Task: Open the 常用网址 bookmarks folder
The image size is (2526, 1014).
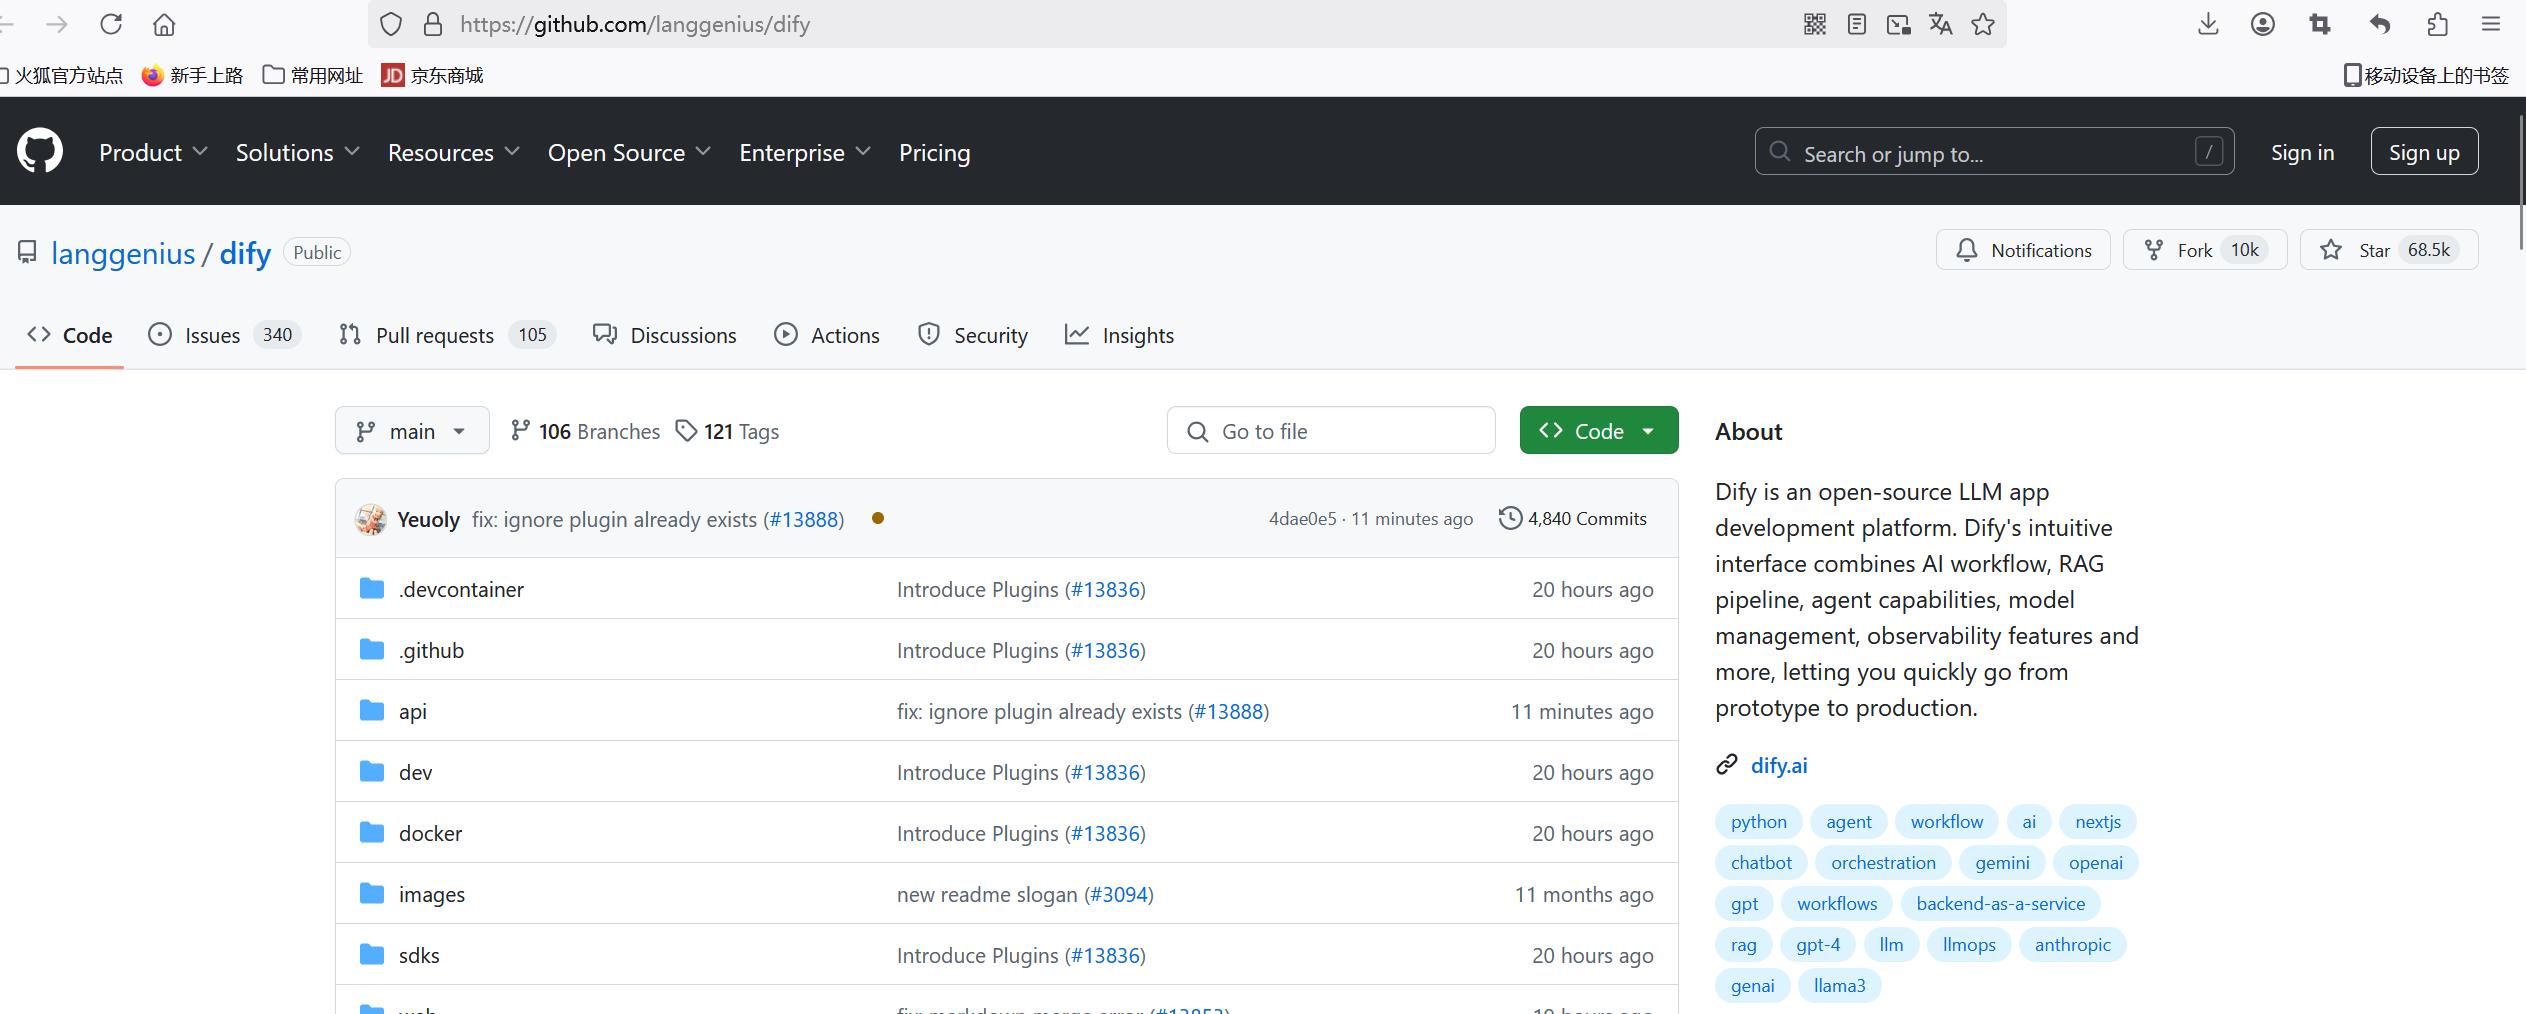Action: (313, 75)
